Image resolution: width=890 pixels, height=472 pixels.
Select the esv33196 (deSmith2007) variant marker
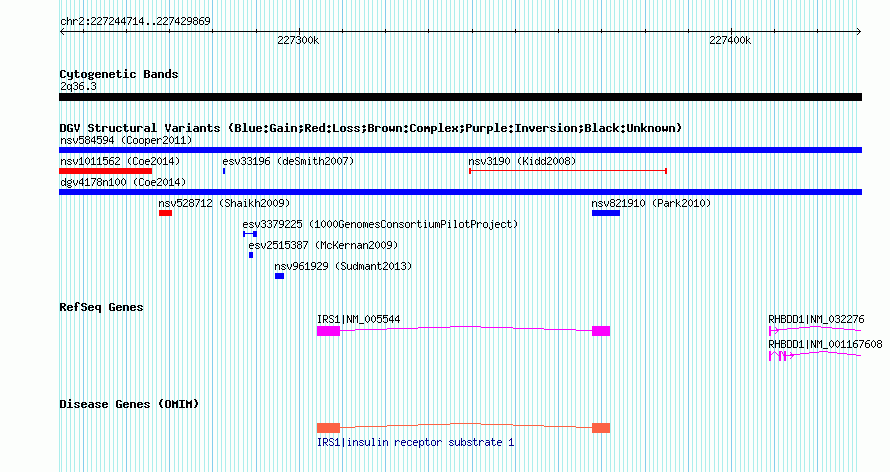(x=224, y=171)
